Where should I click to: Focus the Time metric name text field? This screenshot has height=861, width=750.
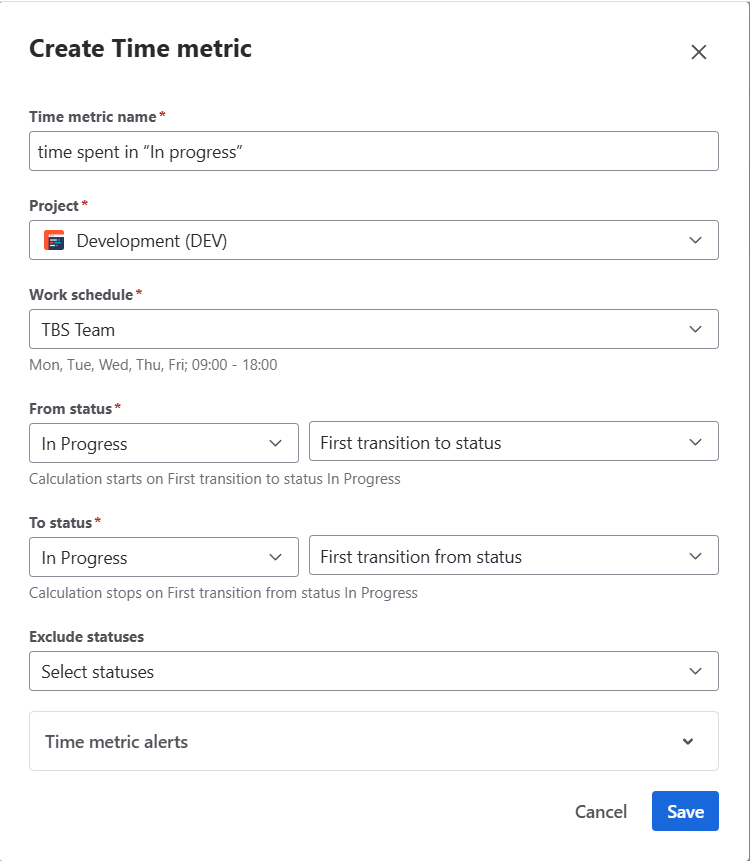pyautogui.click(x=374, y=152)
